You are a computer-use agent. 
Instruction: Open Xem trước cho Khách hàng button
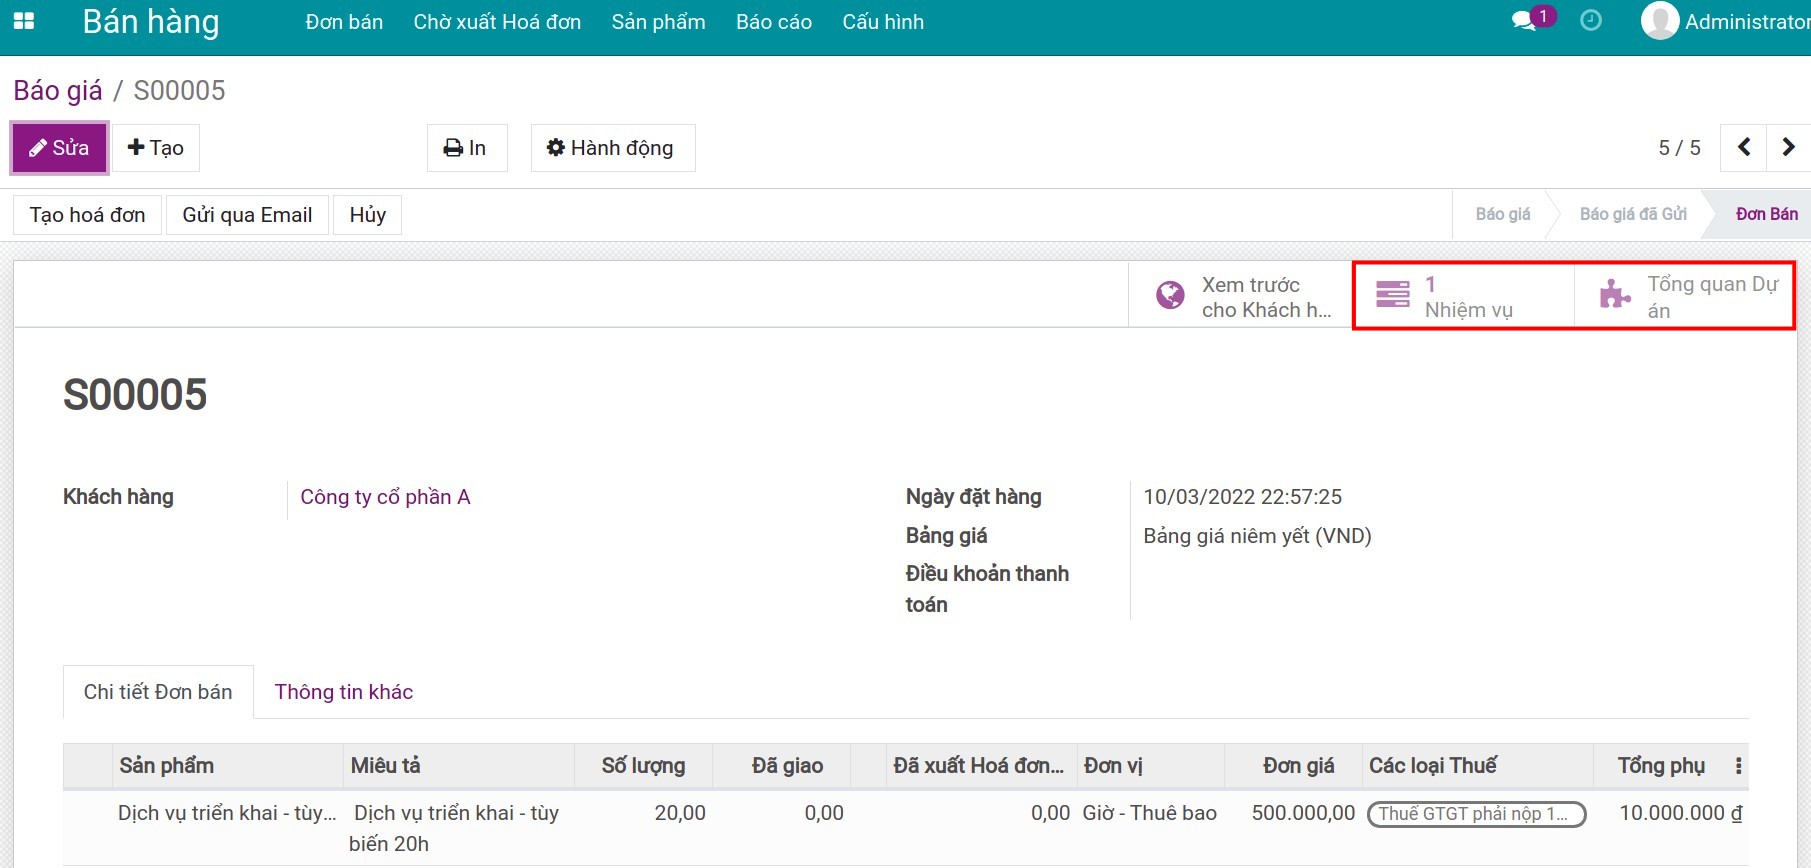click(1241, 296)
